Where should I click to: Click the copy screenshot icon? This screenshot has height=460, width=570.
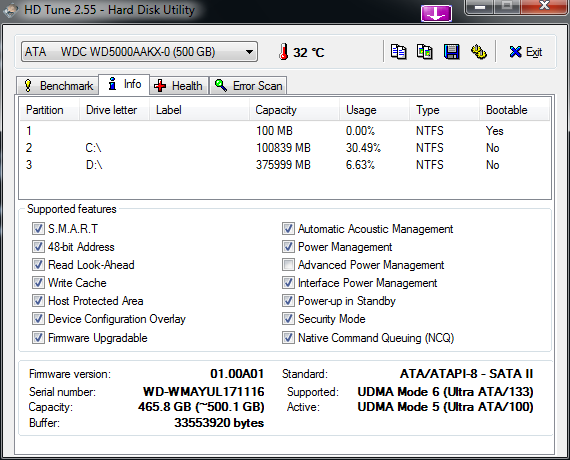tap(425, 52)
